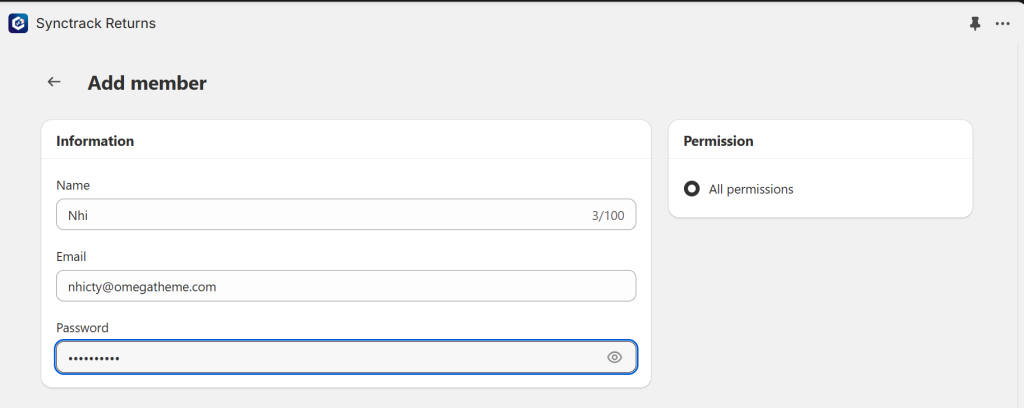Click the 3/100 character counter
This screenshot has width=1024, height=408.
tap(608, 215)
